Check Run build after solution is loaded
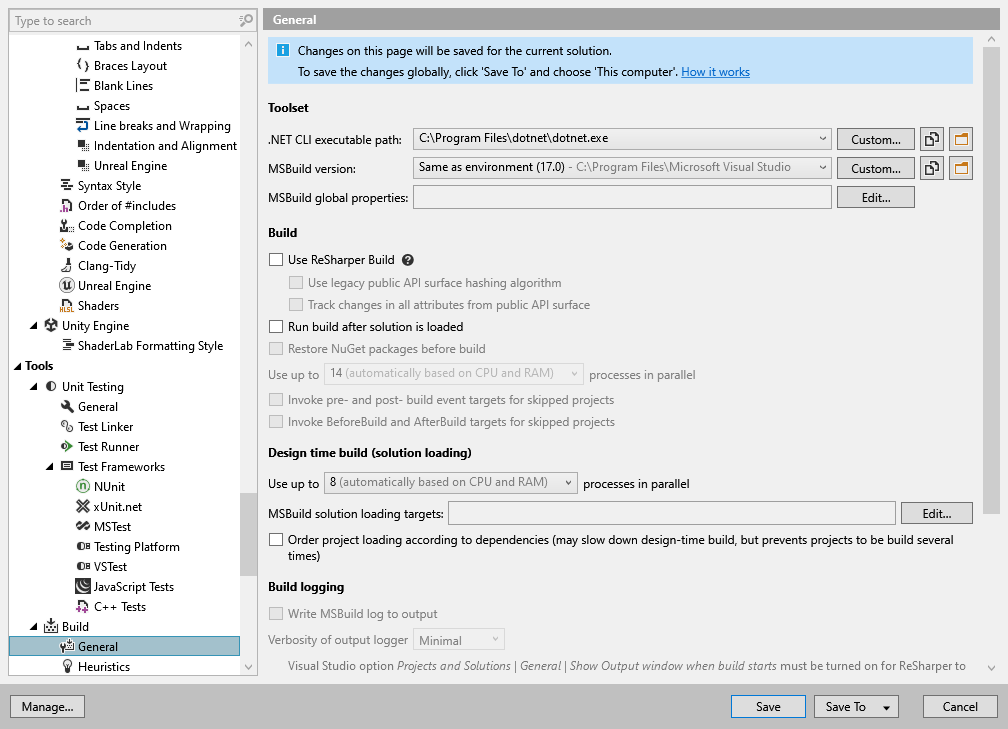The width and height of the screenshot is (1008, 729). [x=274, y=326]
